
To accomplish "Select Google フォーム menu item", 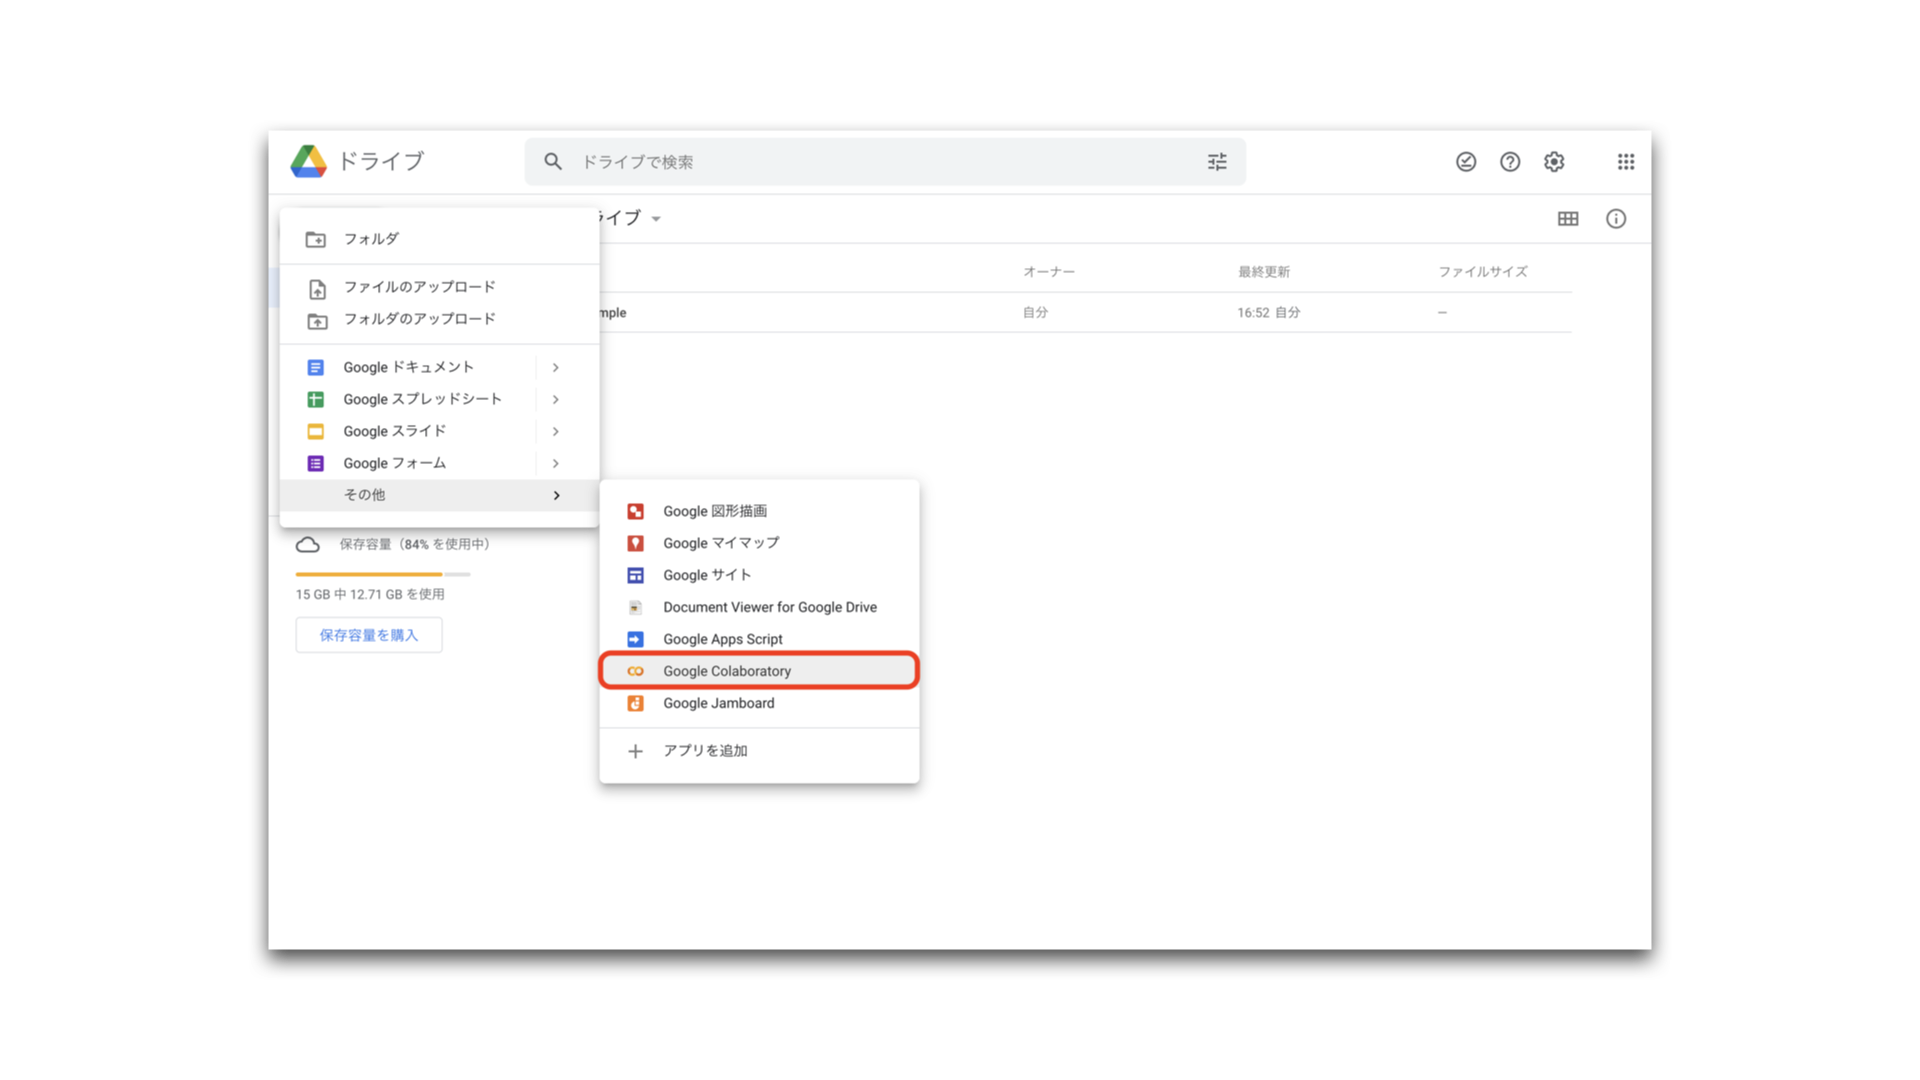I will [440, 463].
